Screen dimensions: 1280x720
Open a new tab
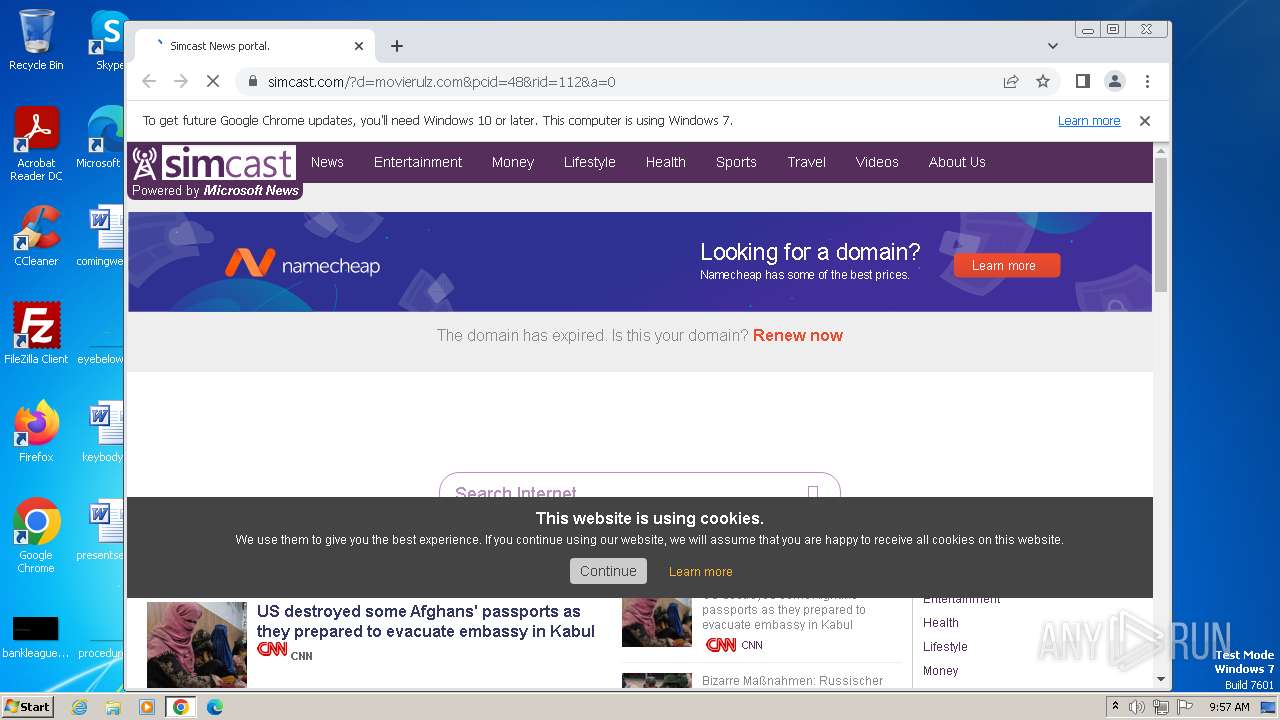(397, 46)
